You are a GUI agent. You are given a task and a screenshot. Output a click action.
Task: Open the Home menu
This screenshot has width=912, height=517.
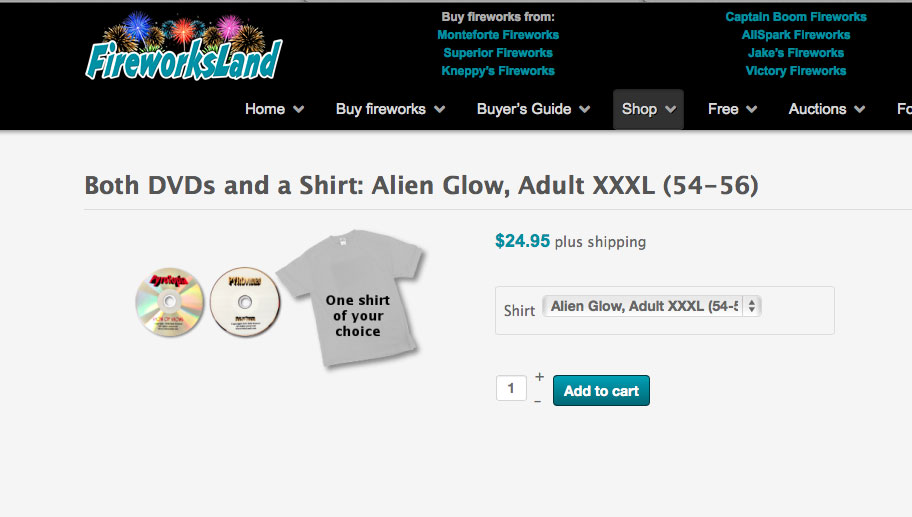pos(274,109)
